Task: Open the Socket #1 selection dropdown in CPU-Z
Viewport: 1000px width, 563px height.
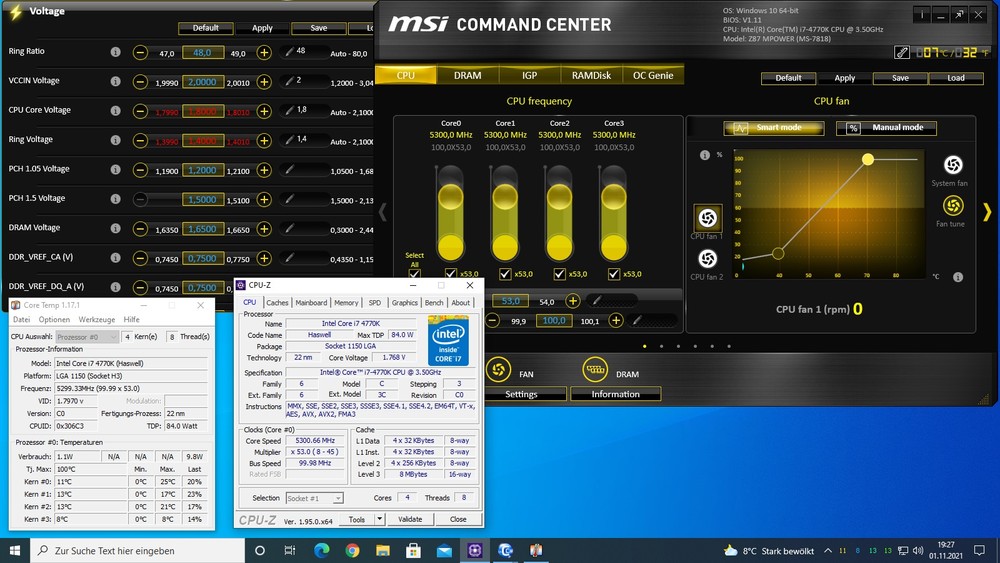Action: click(314, 498)
